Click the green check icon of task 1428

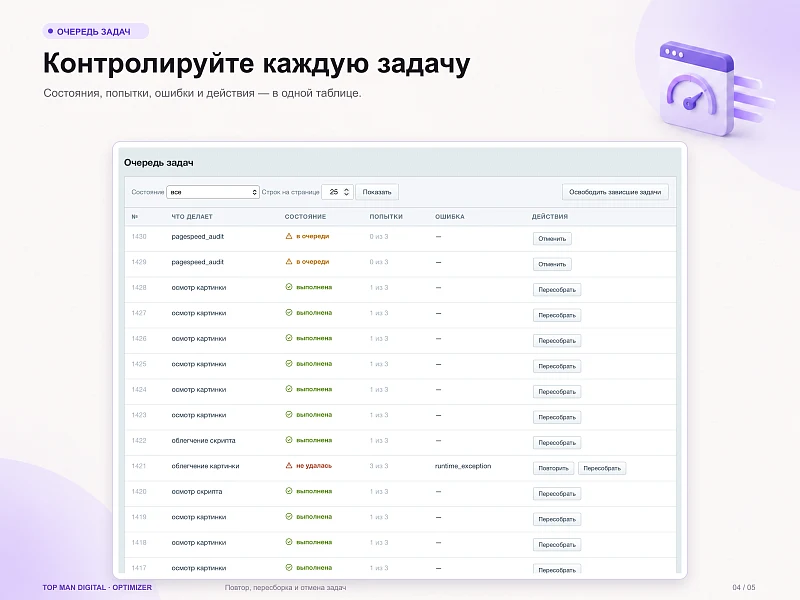click(x=289, y=287)
